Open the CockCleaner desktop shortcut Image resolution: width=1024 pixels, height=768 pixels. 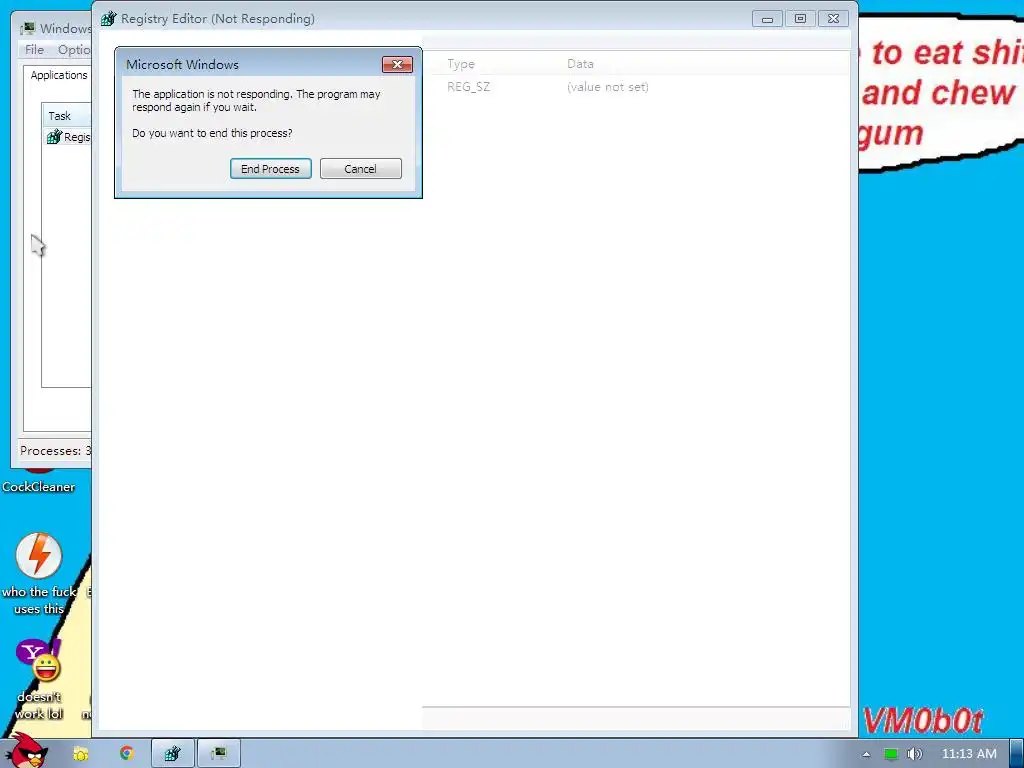[39, 481]
